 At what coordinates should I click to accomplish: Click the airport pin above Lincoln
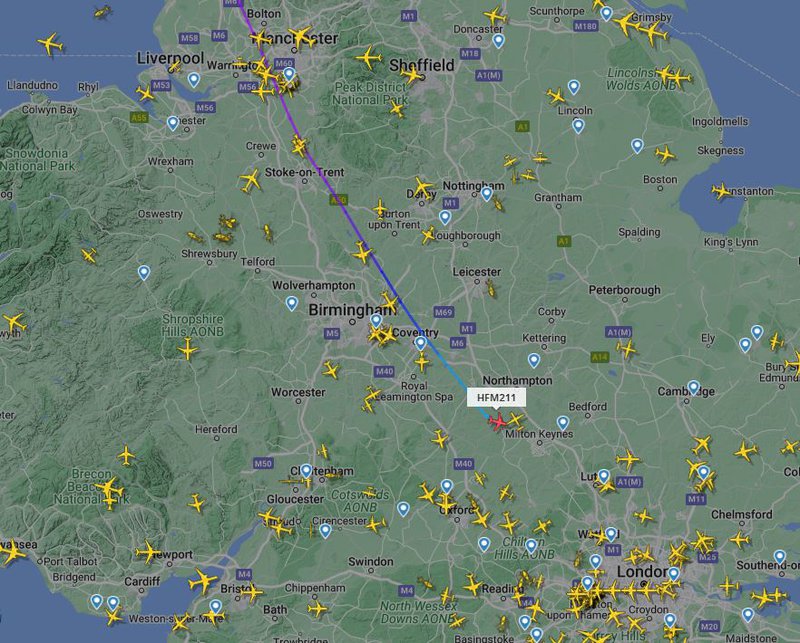coord(574,87)
